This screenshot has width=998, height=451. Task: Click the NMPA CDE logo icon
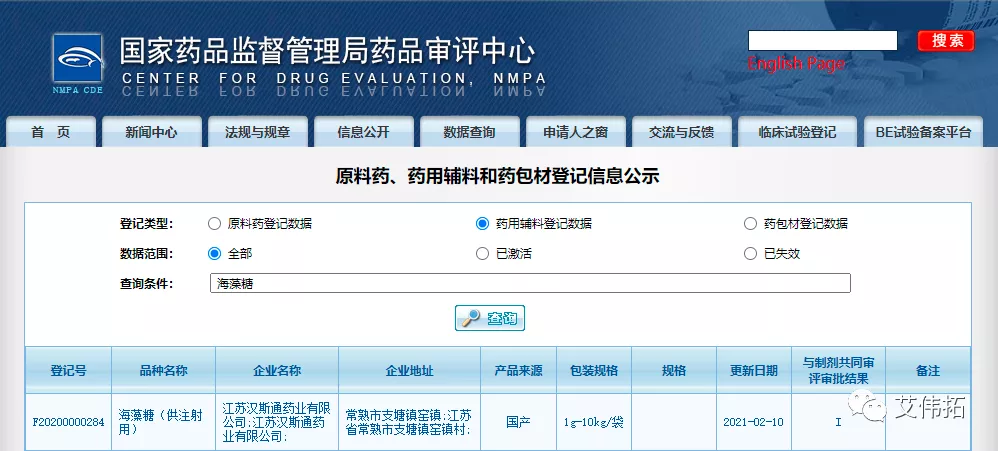pyautogui.click(x=77, y=64)
